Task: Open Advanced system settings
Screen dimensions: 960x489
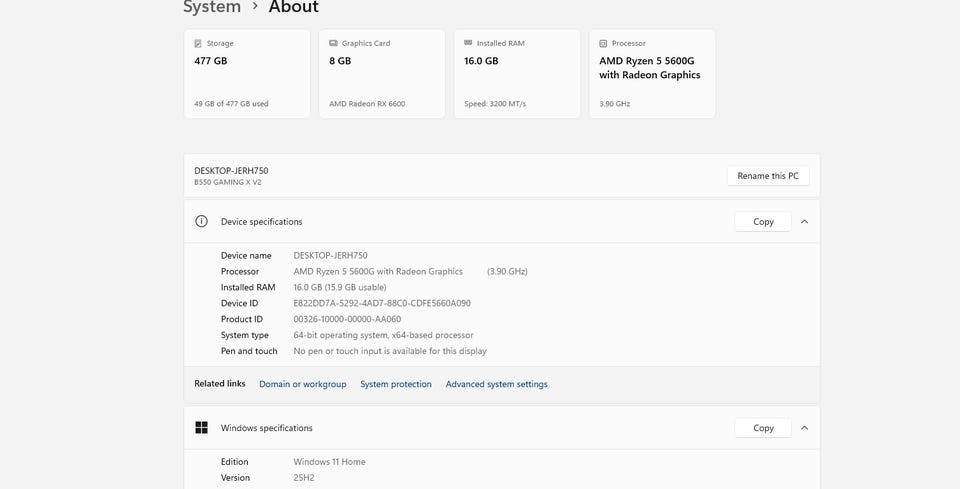Action: point(496,384)
